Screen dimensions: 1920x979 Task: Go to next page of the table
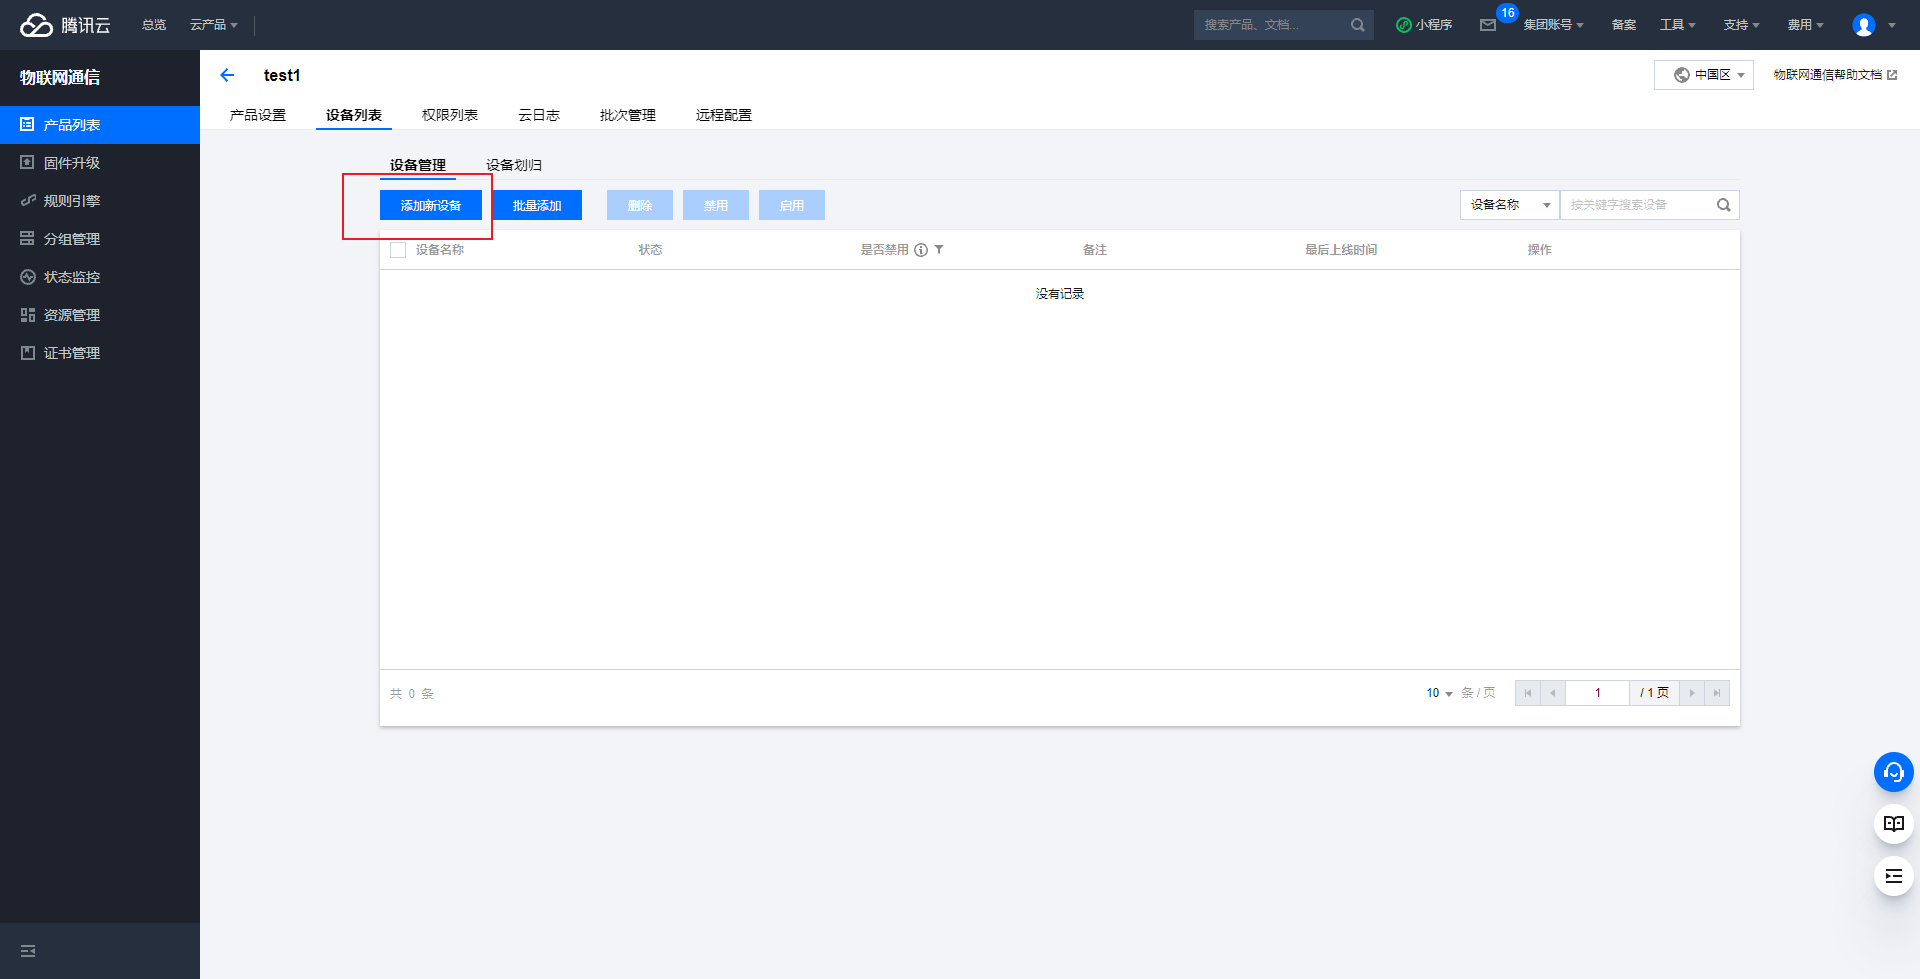(1692, 693)
